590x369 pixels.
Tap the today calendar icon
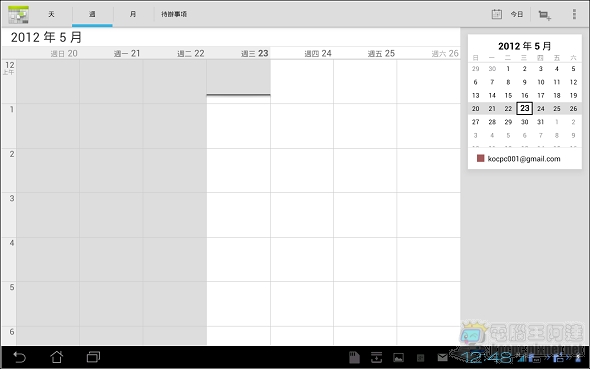(497, 14)
